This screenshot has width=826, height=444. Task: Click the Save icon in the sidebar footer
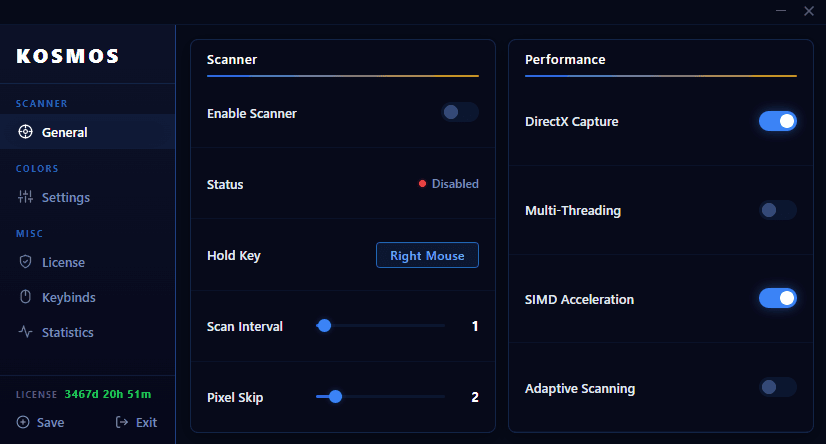pos(23,422)
